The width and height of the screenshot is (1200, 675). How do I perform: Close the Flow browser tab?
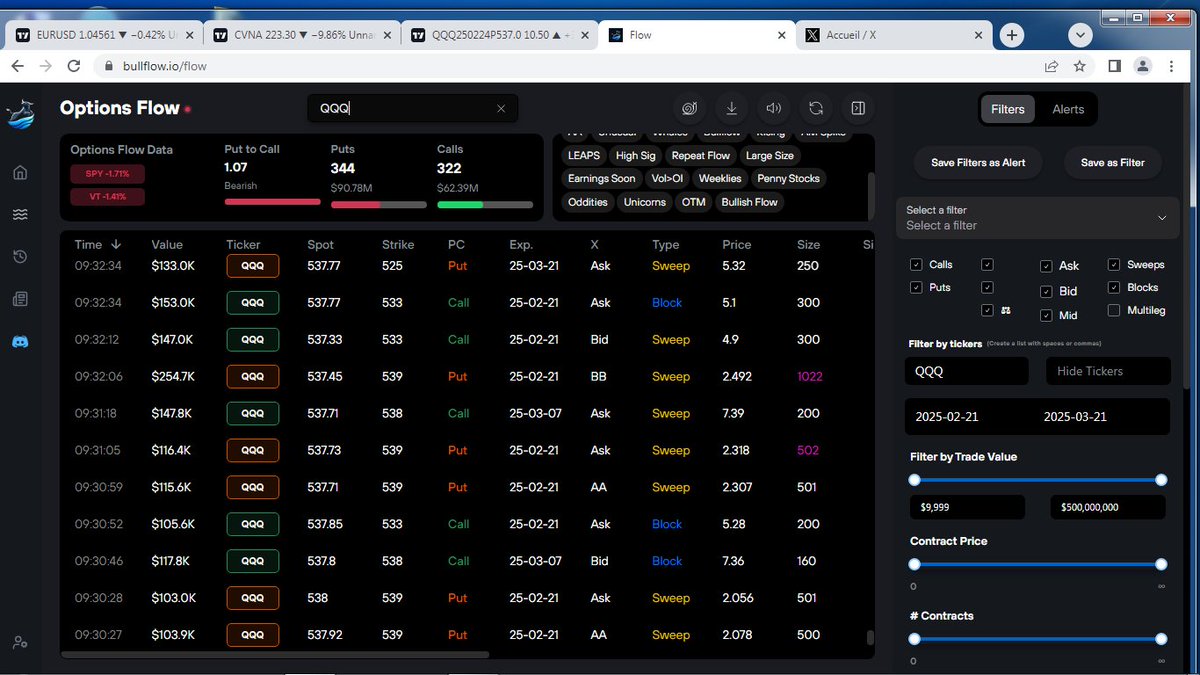(x=783, y=35)
